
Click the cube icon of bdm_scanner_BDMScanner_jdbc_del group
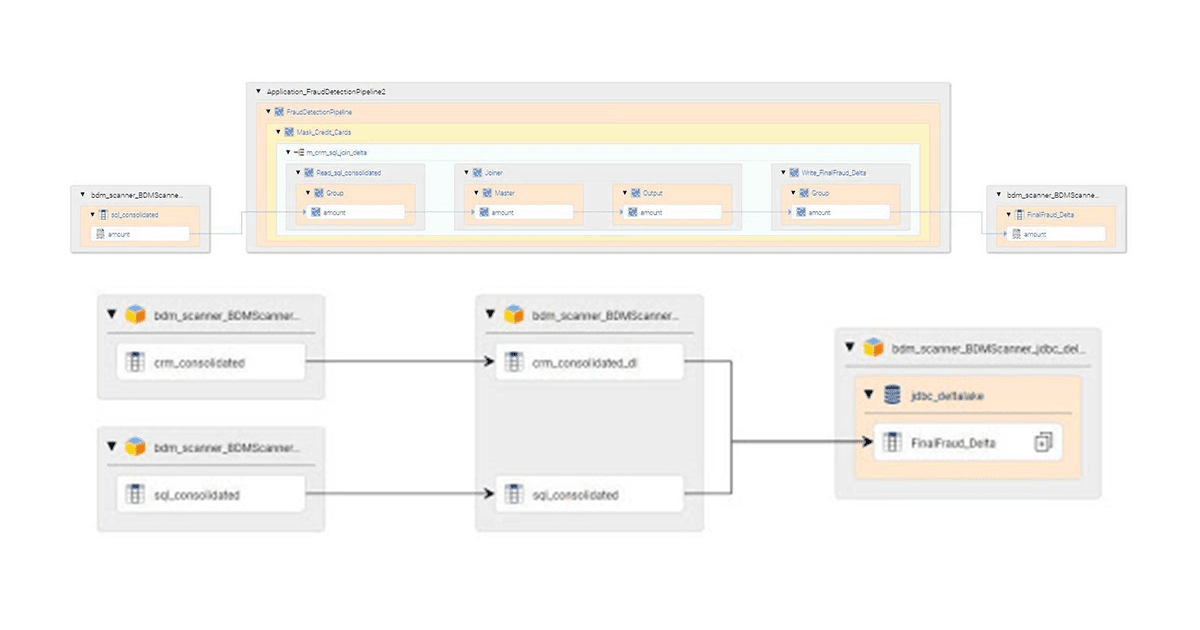tap(874, 348)
